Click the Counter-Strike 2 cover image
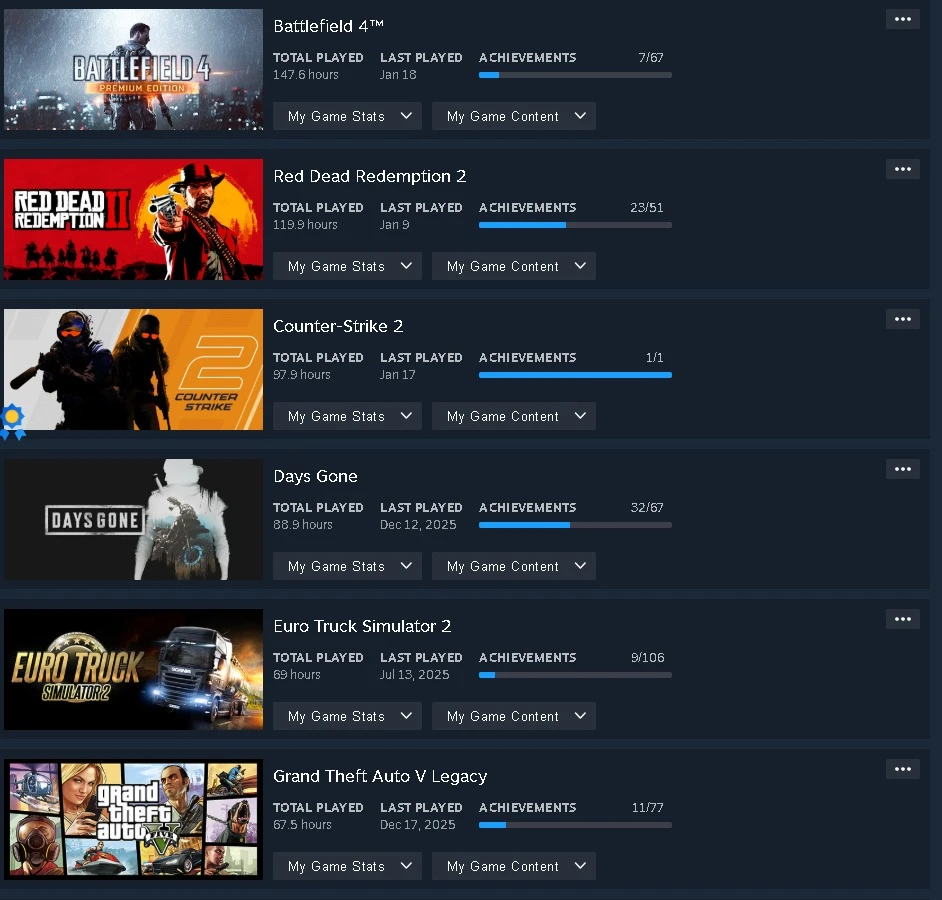942x900 pixels. (x=133, y=369)
